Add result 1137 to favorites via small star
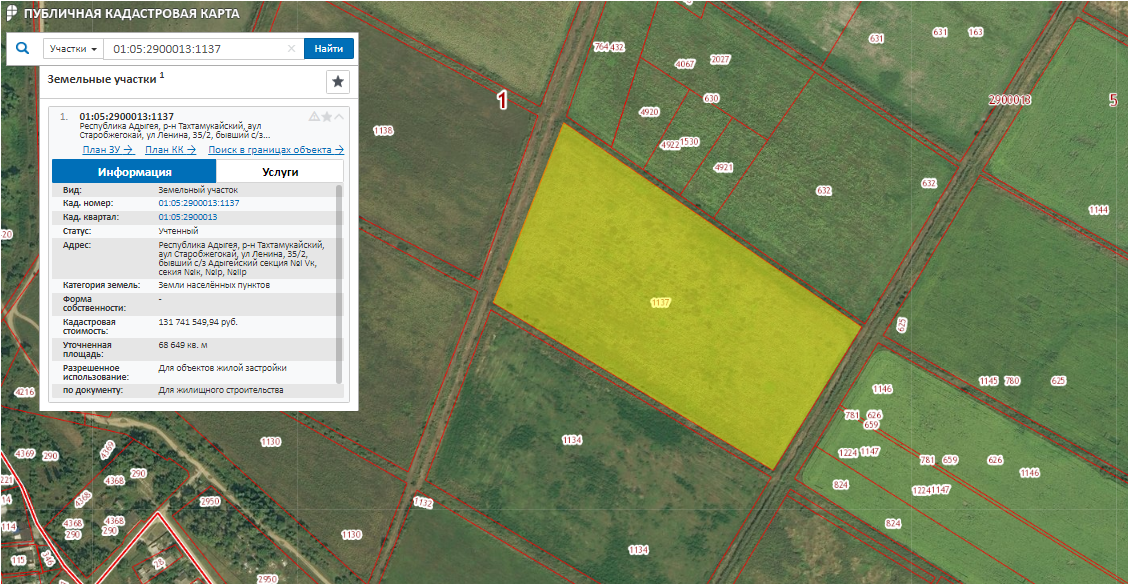Screen dimensions: 1129x585 (x=327, y=117)
